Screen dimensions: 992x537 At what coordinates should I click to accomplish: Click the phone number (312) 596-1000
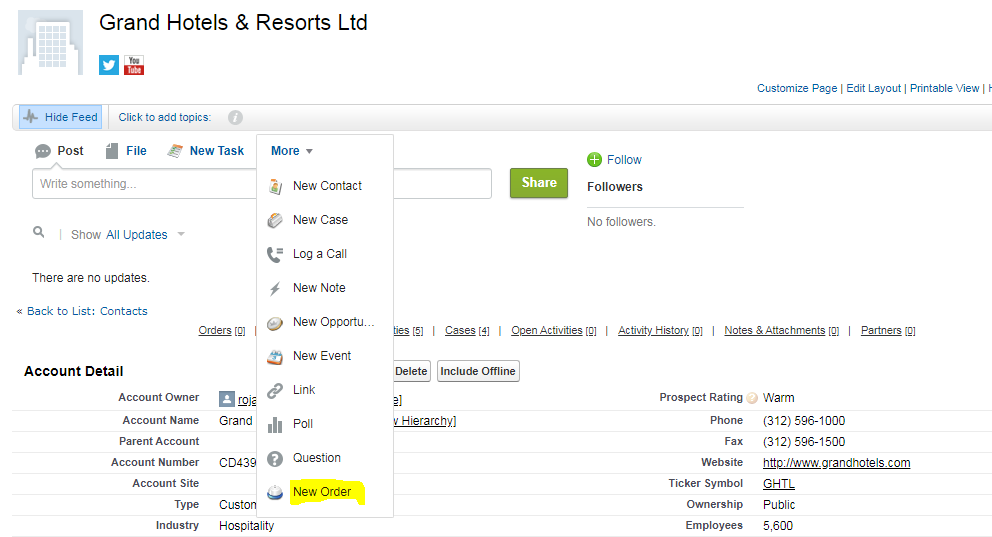[804, 421]
